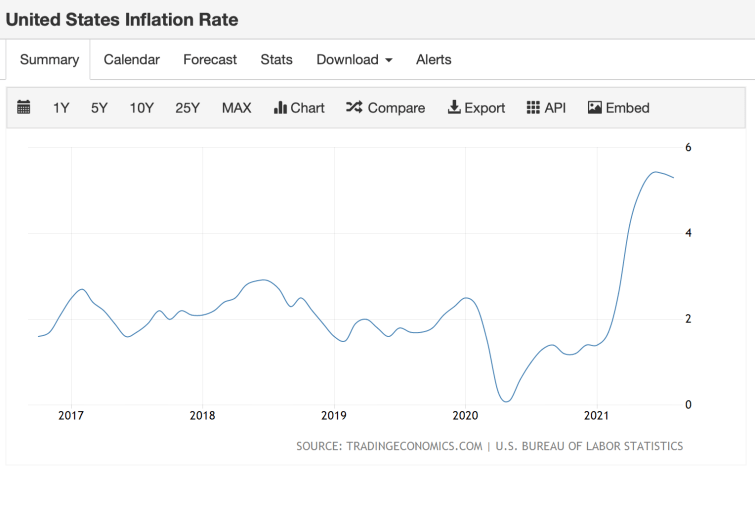Screen dimensions: 755x506
Task: Go to the Forecast tab
Action: pyautogui.click(x=210, y=60)
